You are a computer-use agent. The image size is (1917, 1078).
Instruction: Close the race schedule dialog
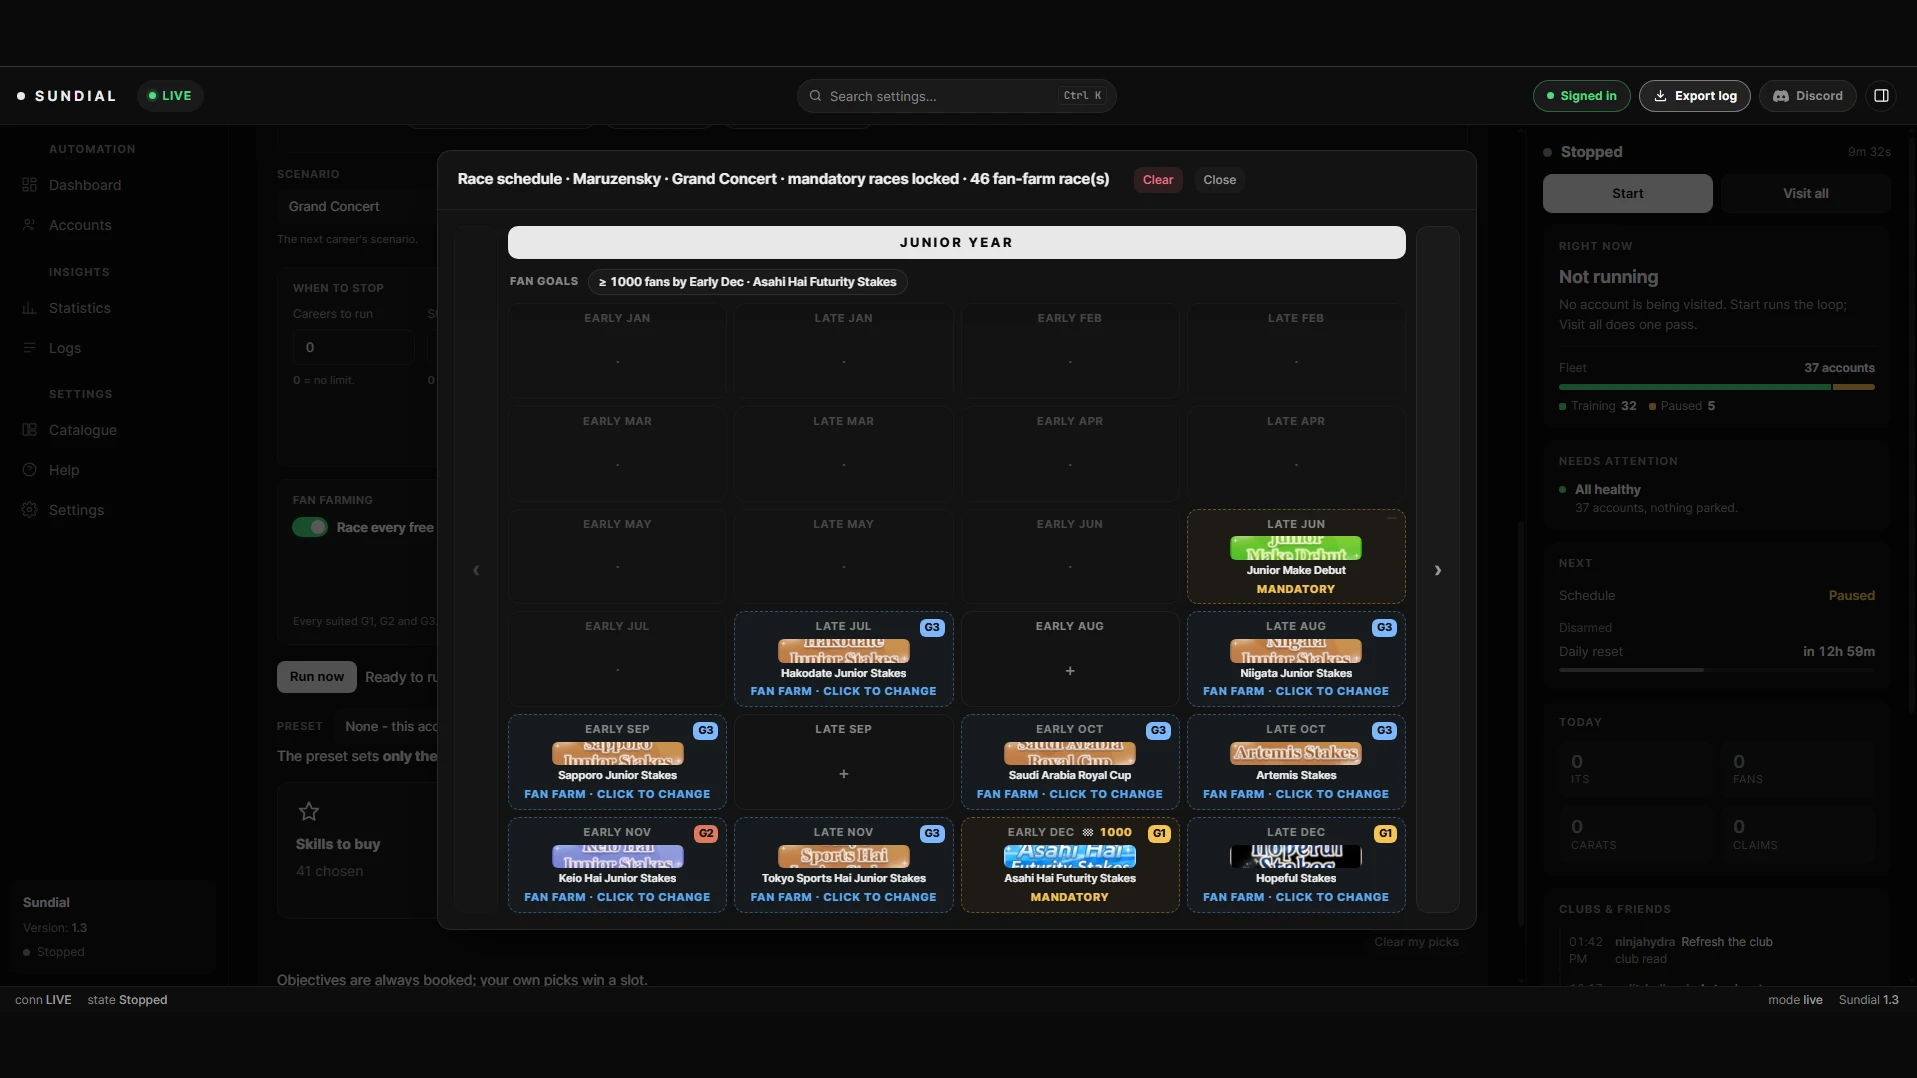tap(1219, 180)
